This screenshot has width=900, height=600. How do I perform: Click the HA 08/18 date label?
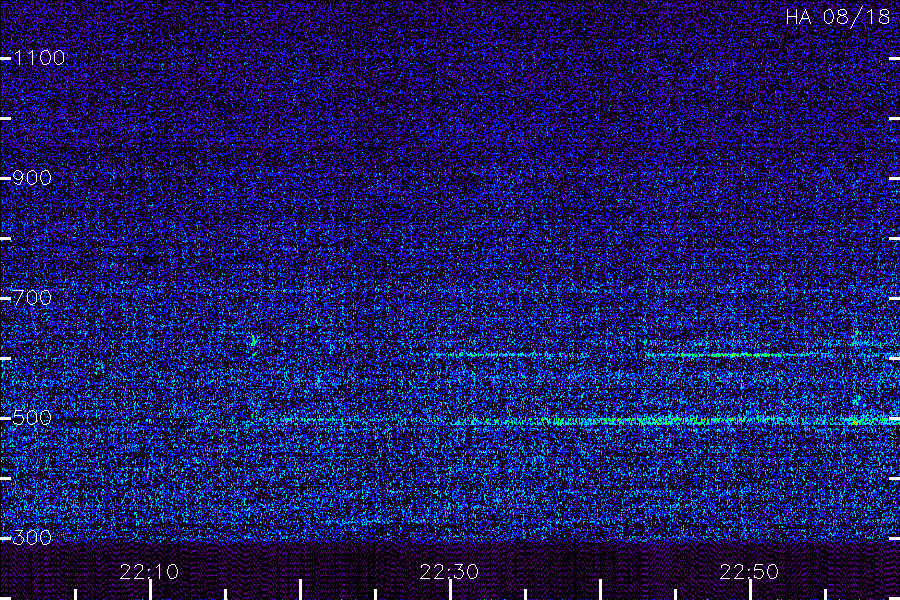[x=837, y=17]
